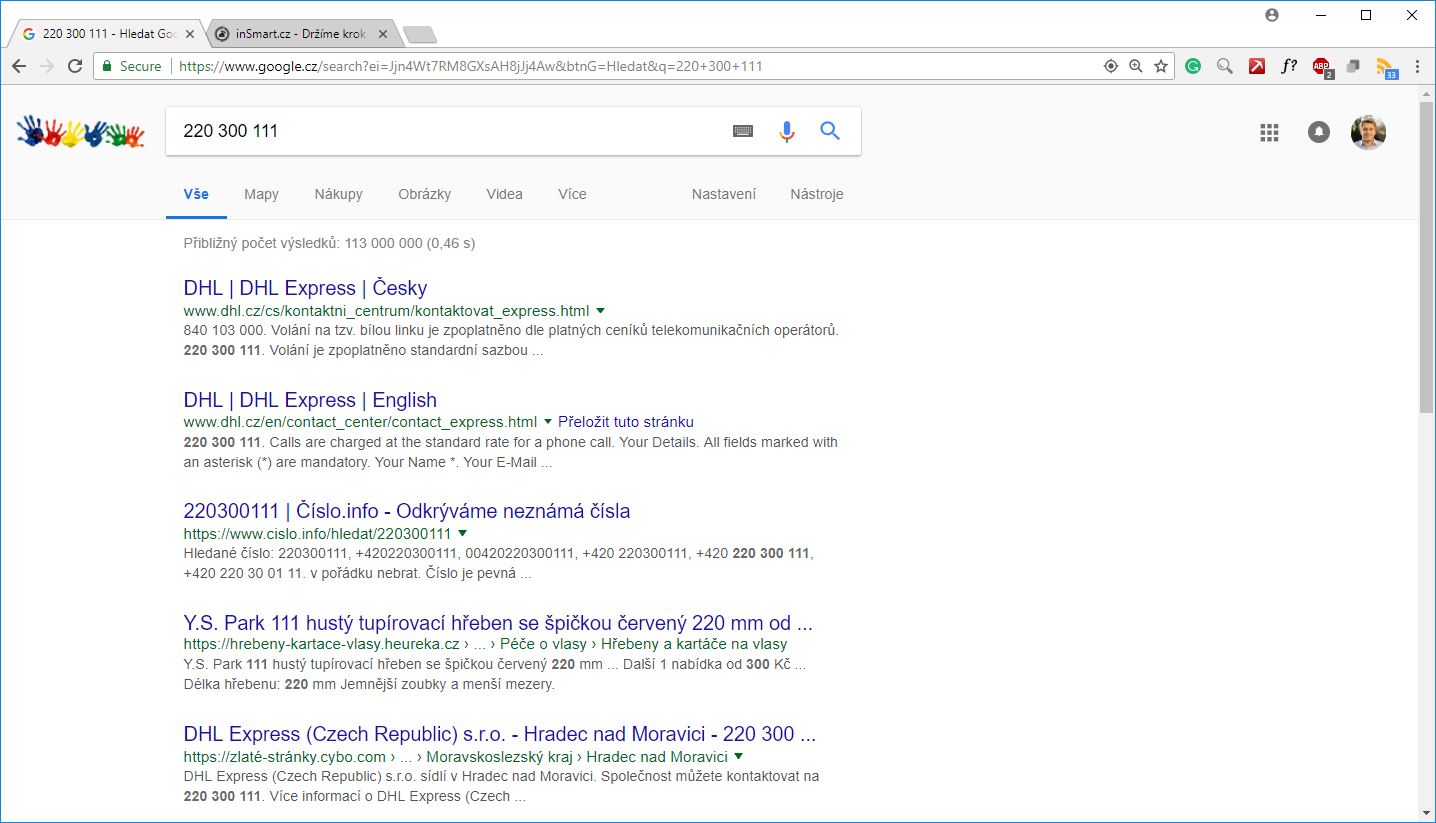Click the red arrow extension icon

(1257, 66)
